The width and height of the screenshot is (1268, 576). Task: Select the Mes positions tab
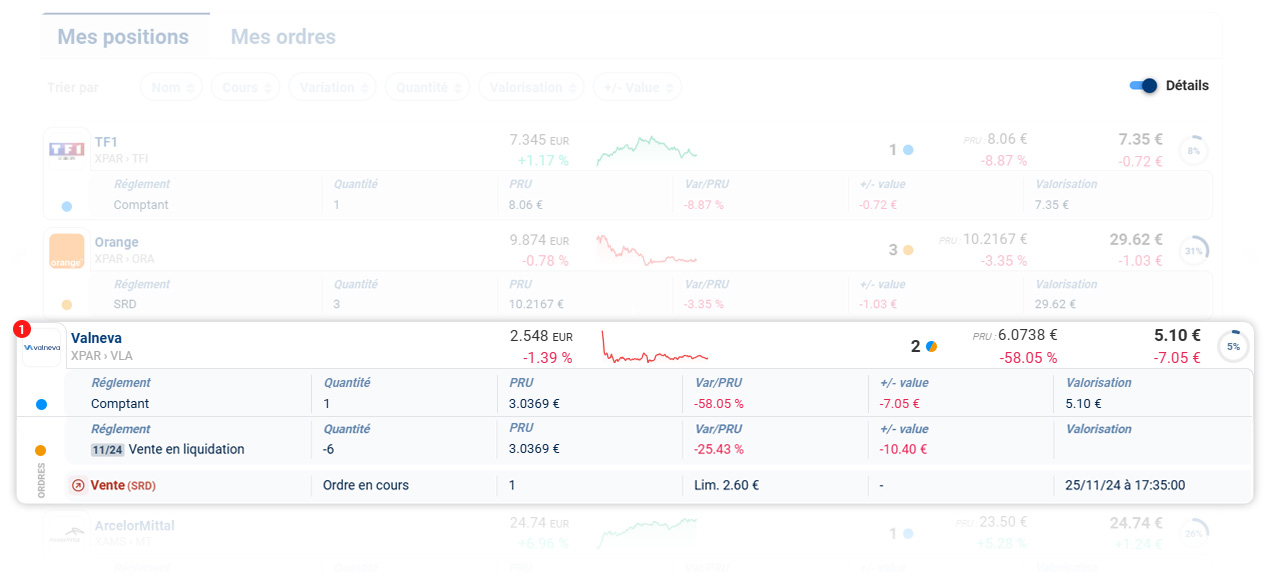(x=123, y=37)
